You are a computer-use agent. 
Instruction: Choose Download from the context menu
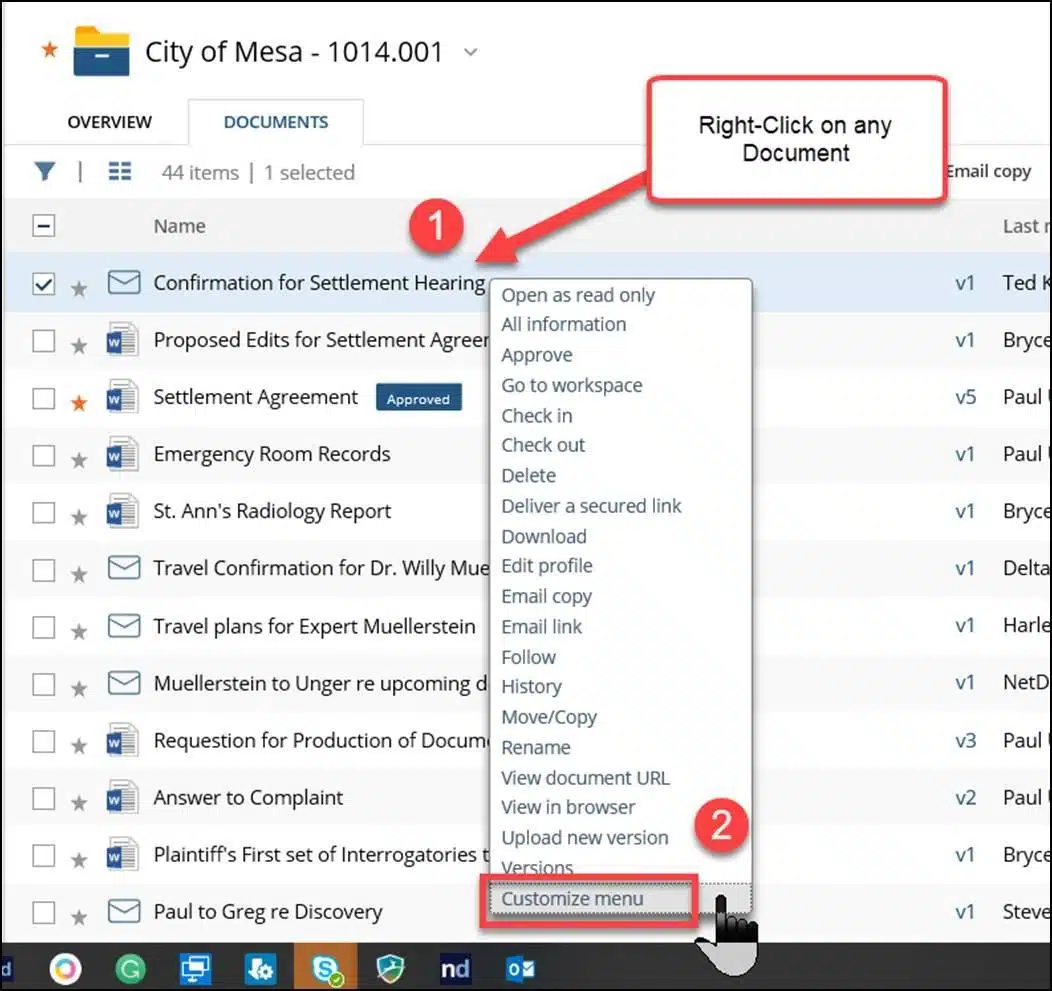click(543, 536)
